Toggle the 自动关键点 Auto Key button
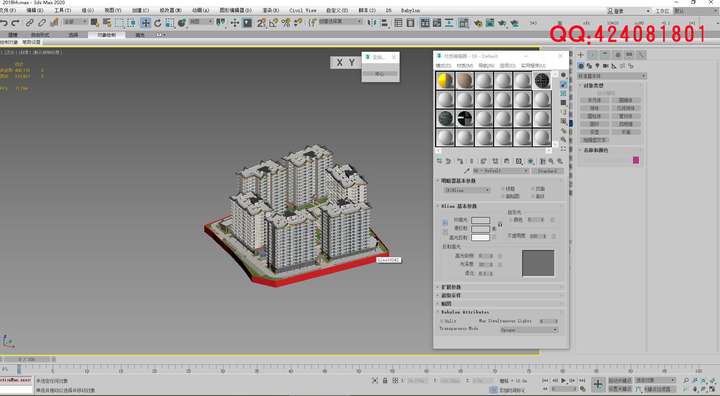Screen dimensions: 720x396 620,380
